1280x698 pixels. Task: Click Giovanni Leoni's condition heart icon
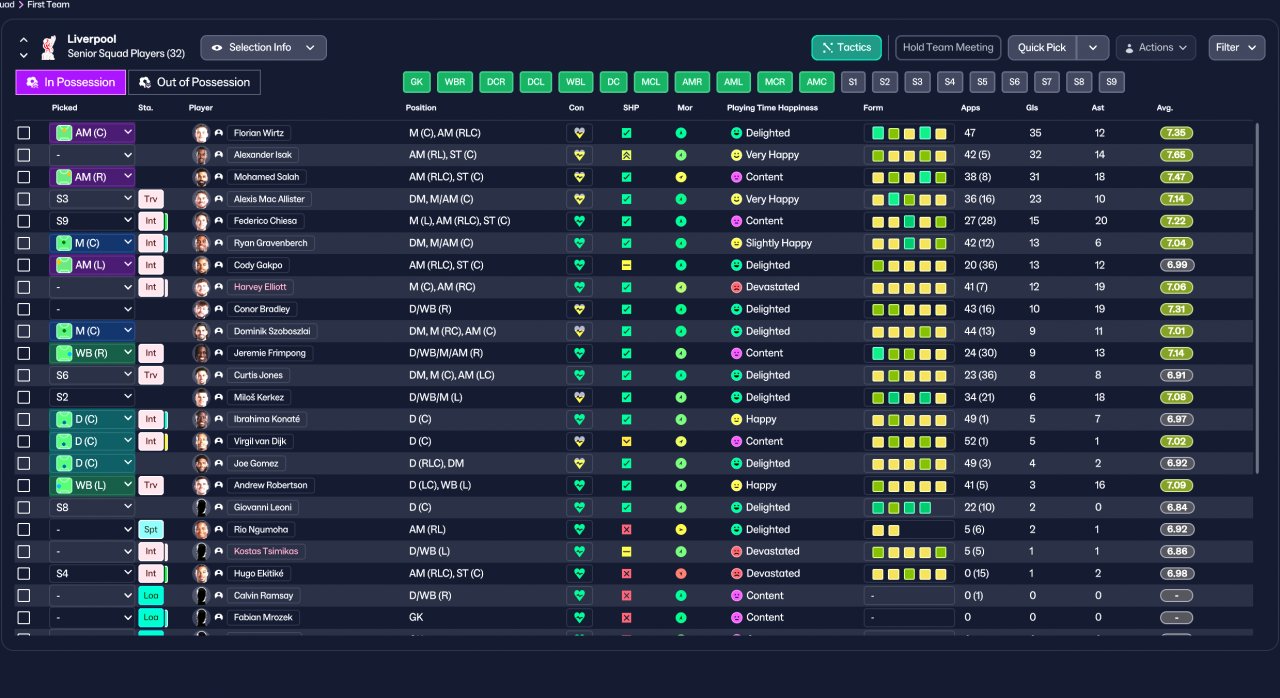coord(579,507)
